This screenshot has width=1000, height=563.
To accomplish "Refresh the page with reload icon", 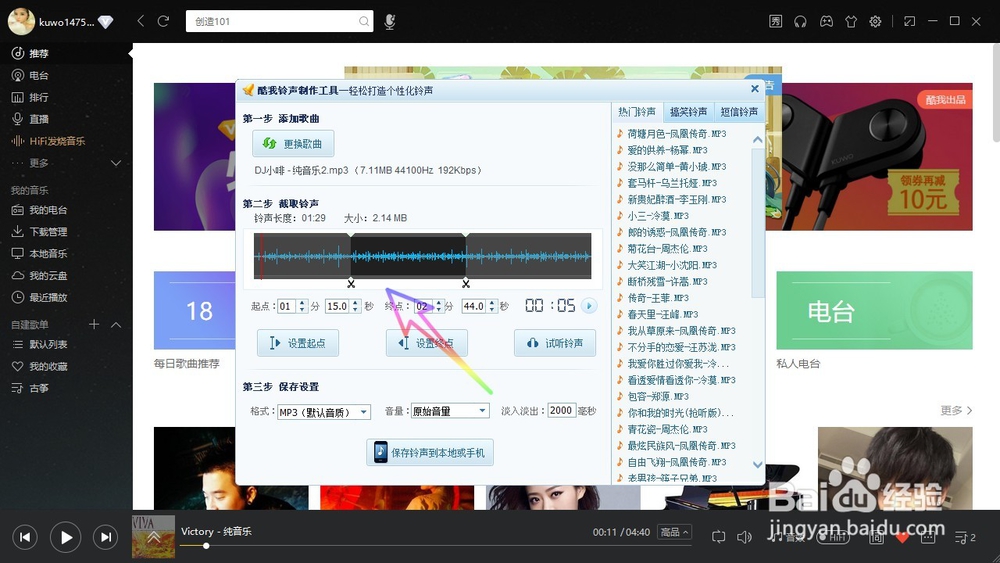I will 163,21.
